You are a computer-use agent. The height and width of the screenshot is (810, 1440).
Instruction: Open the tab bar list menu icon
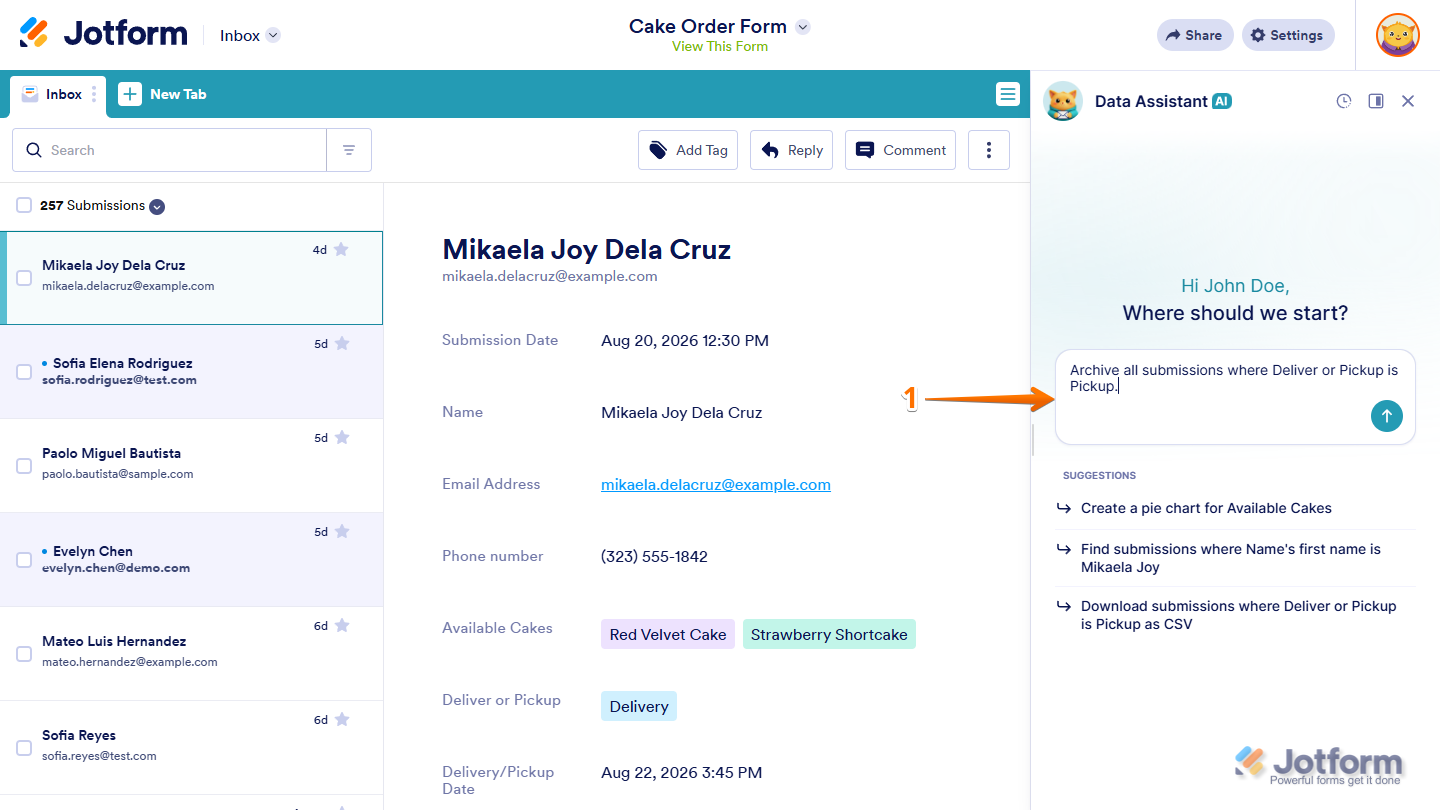[1007, 94]
